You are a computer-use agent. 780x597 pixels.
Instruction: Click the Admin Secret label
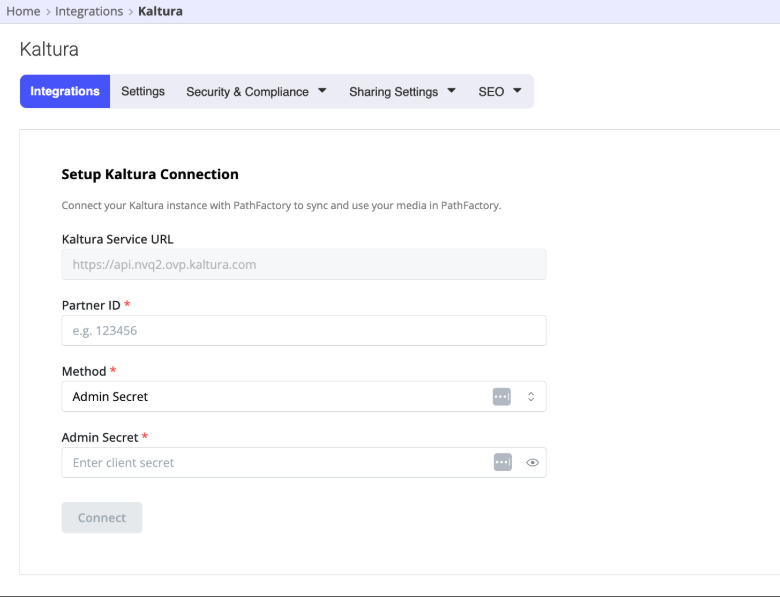tap(100, 437)
